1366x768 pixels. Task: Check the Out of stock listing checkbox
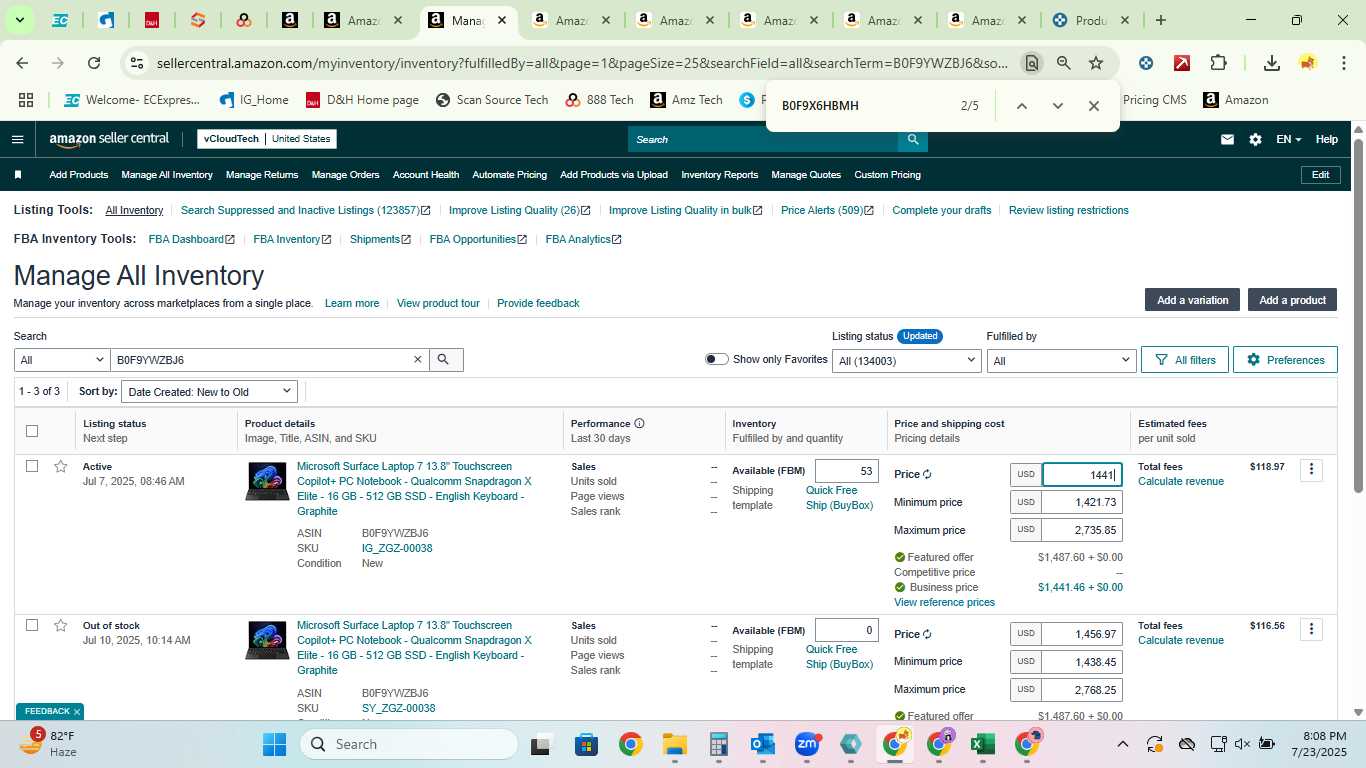tap(32, 625)
